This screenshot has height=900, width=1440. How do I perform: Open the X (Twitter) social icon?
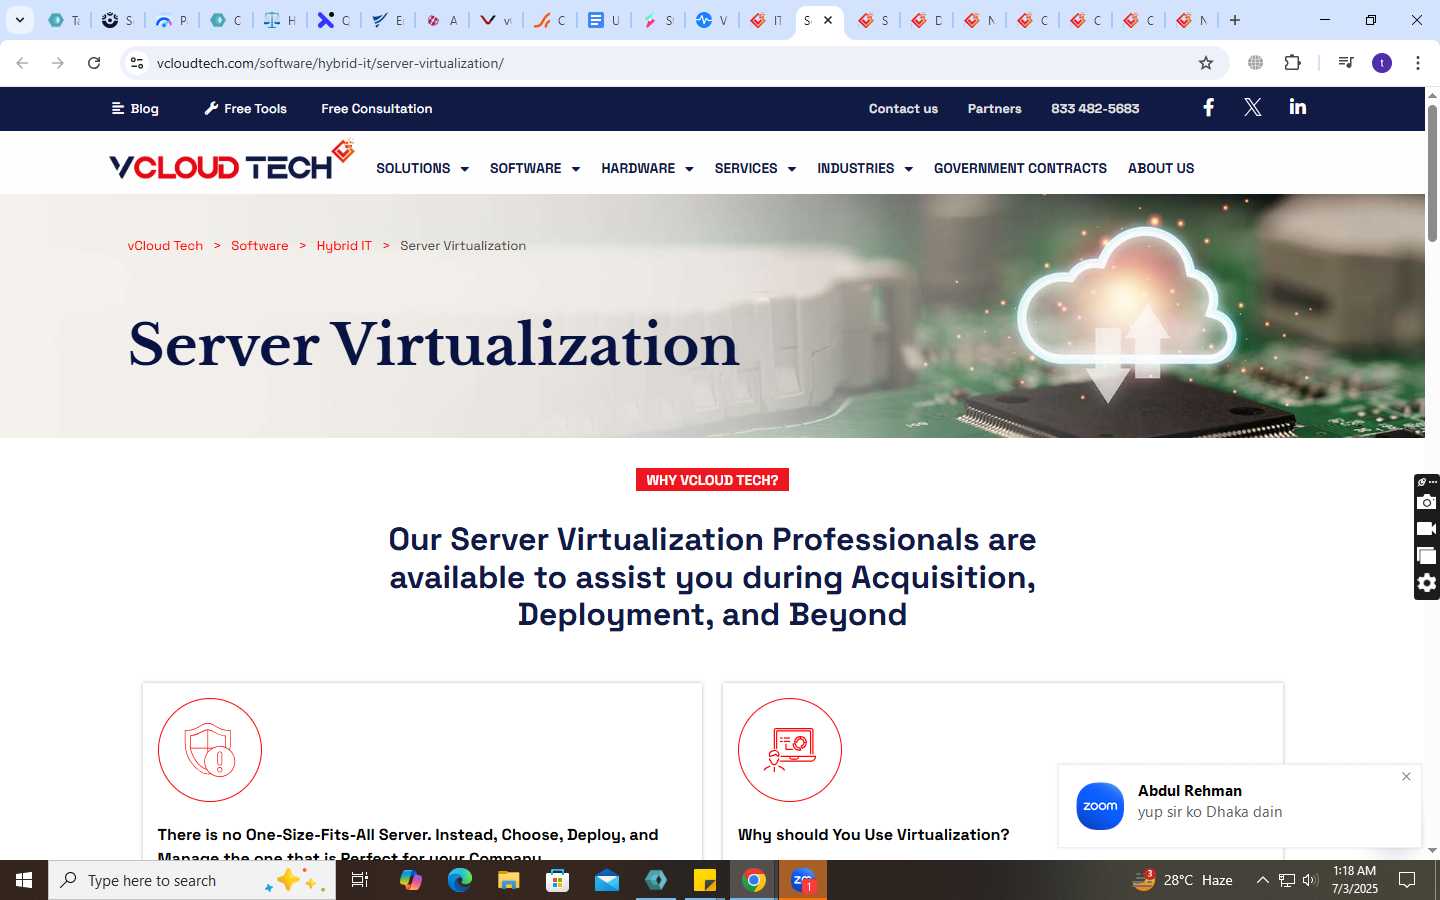click(1252, 107)
